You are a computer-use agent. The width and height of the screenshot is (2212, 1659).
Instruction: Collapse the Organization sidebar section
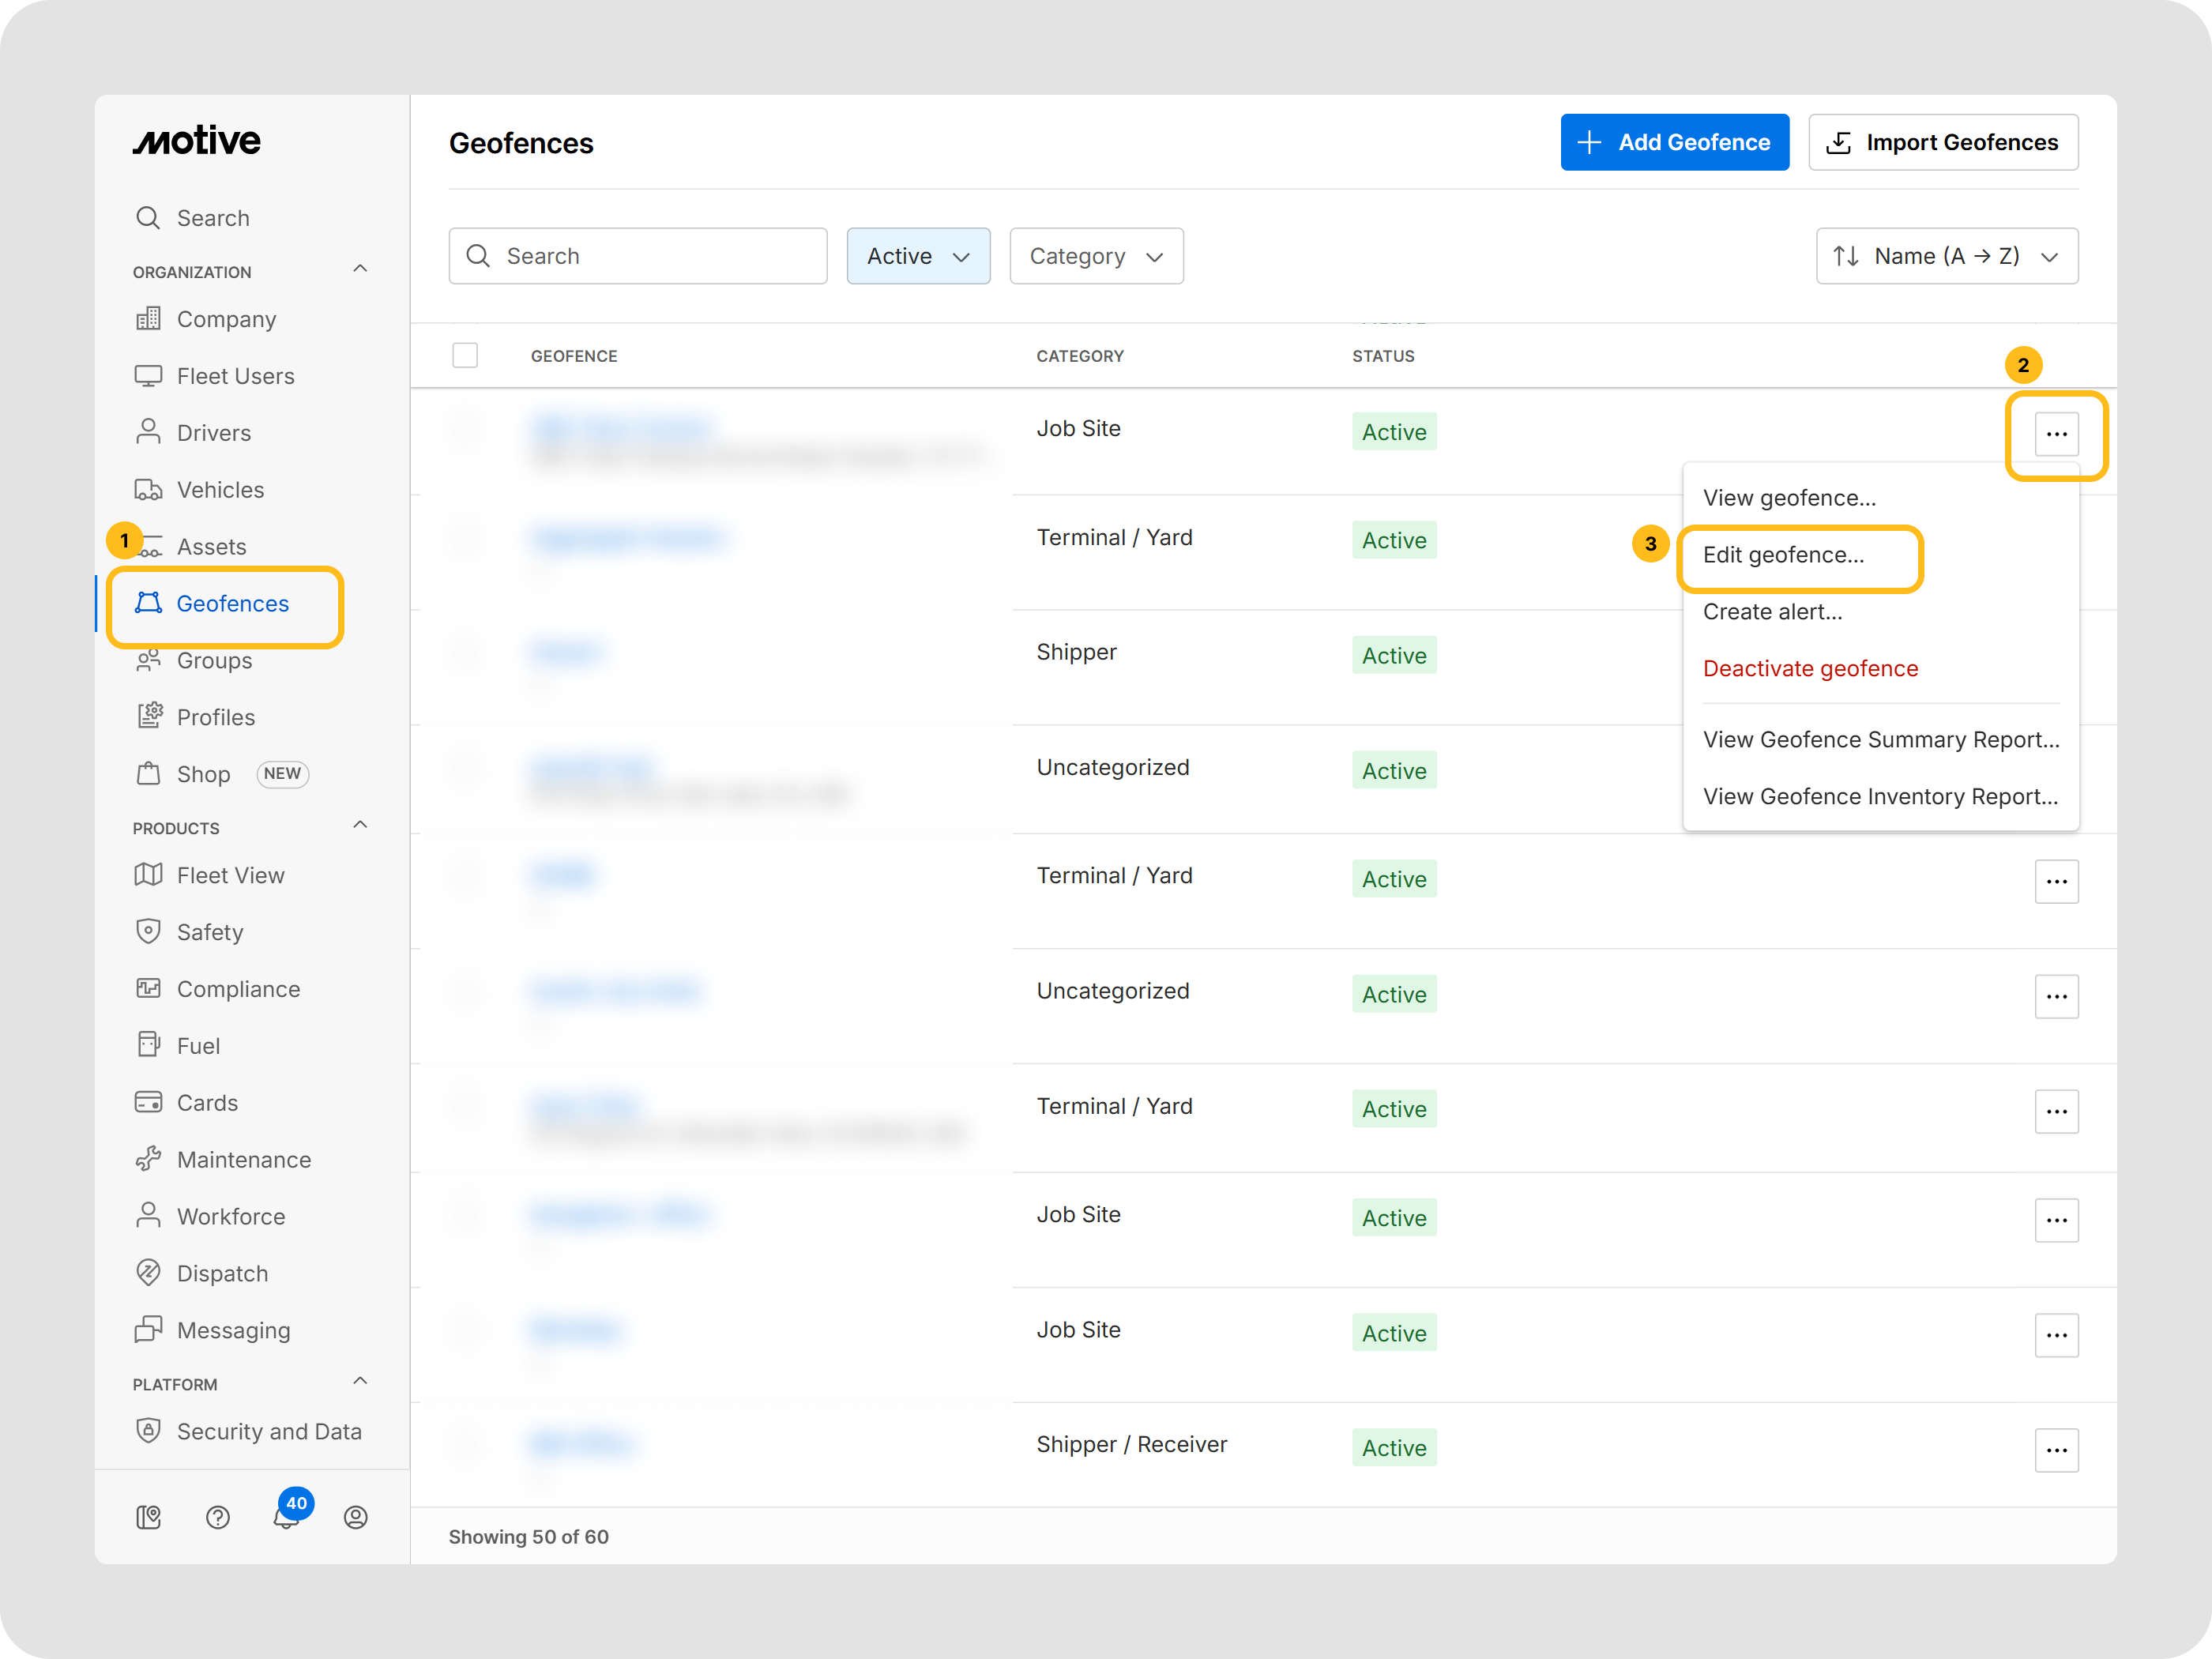tap(360, 270)
